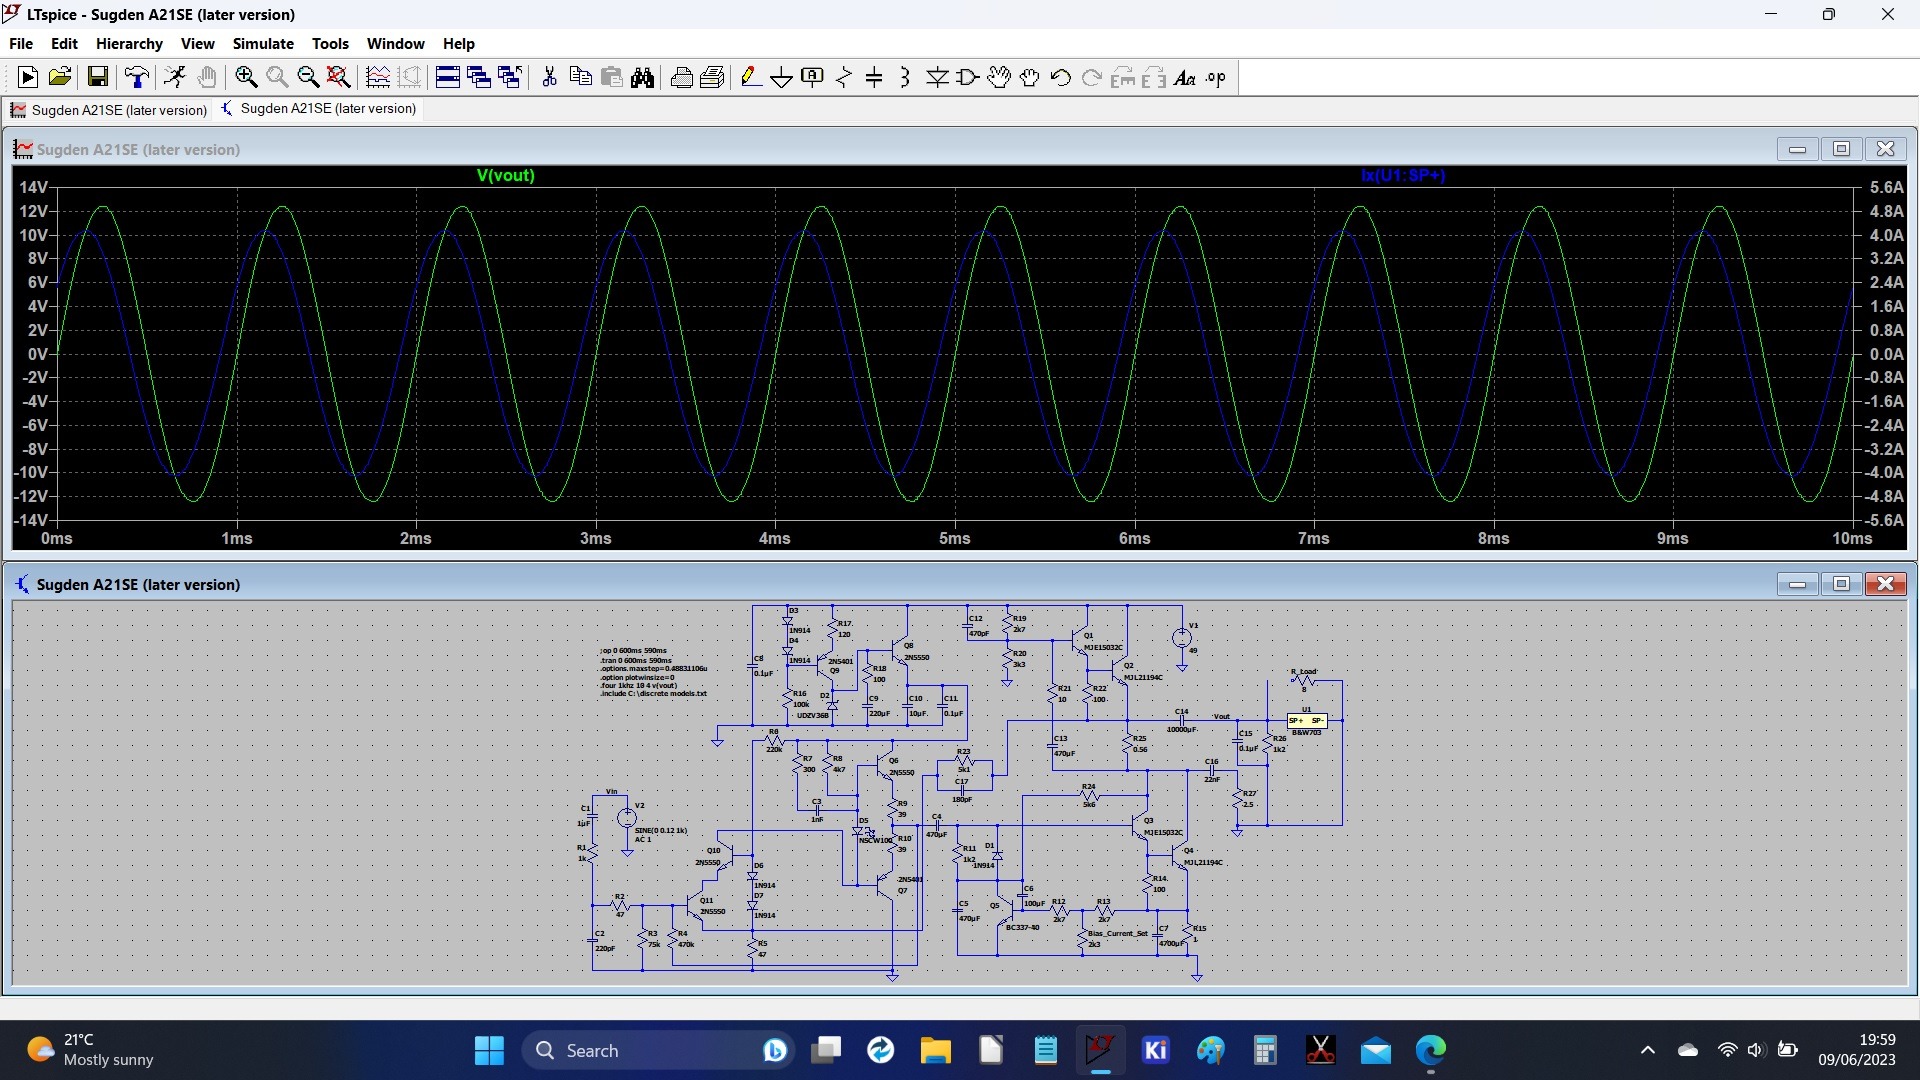Image resolution: width=1920 pixels, height=1080 pixels.
Task: Open the weather widget showing 21°C
Action: coord(90,1050)
